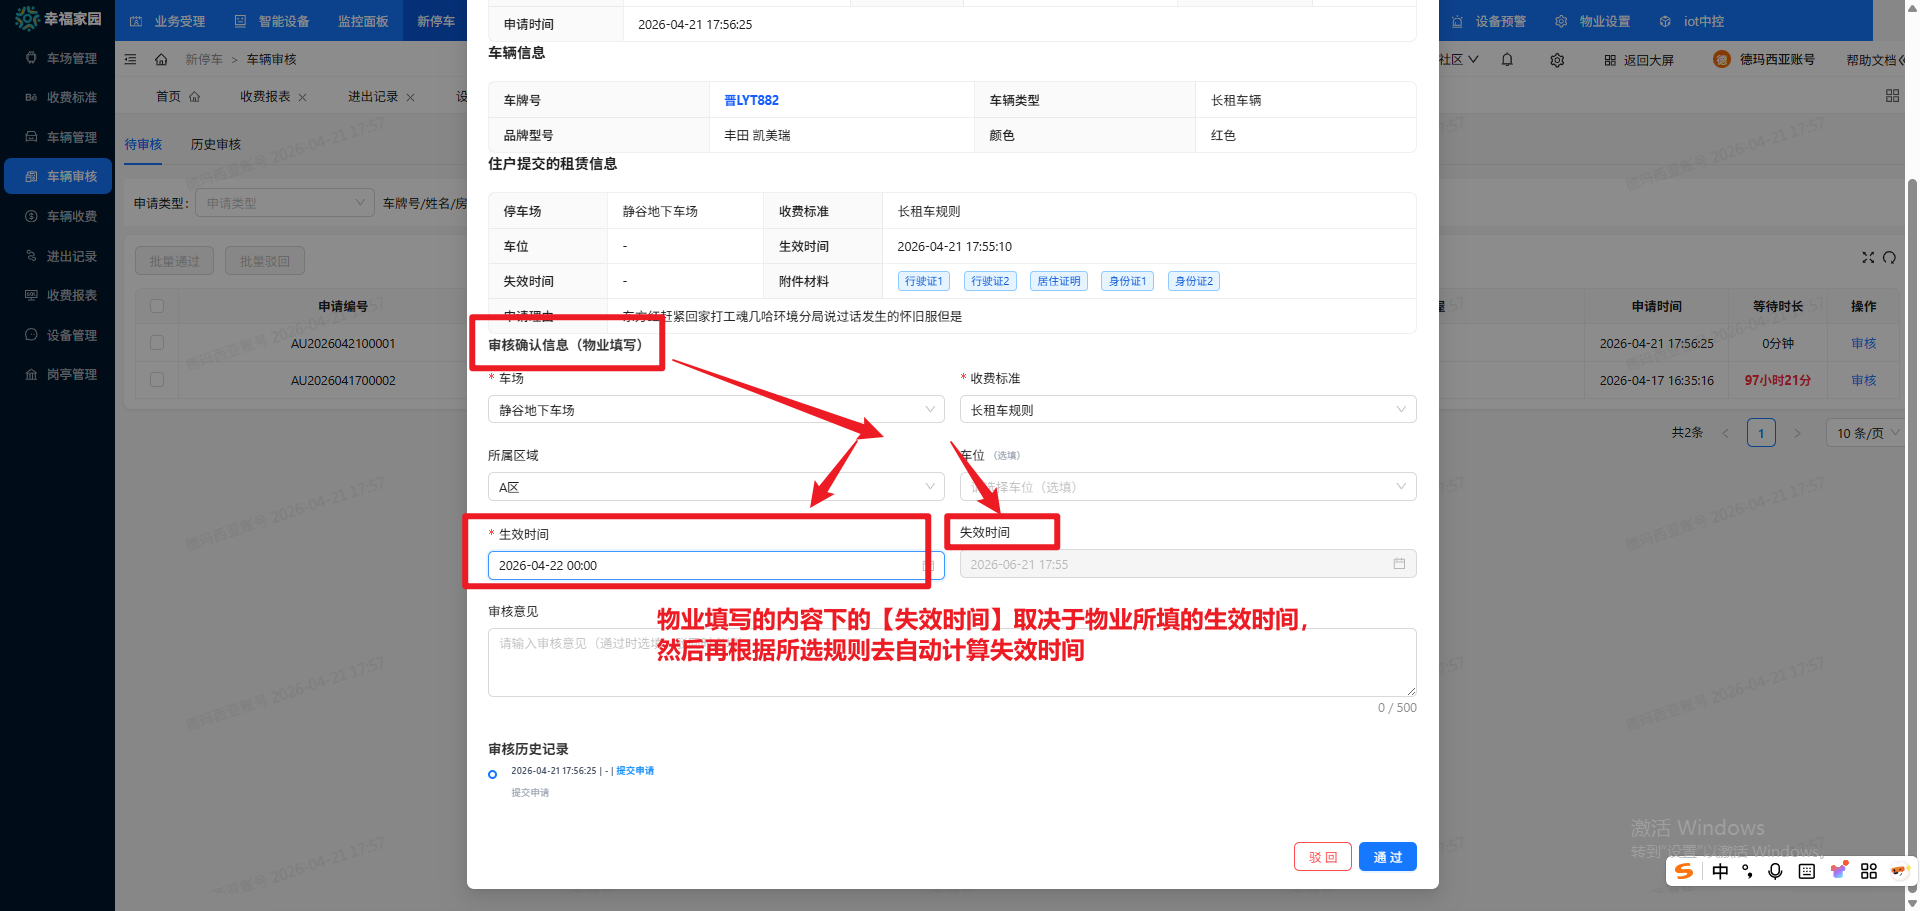Click the microphone icon in the input toolbar
The width and height of the screenshot is (1920, 911).
(1776, 871)
